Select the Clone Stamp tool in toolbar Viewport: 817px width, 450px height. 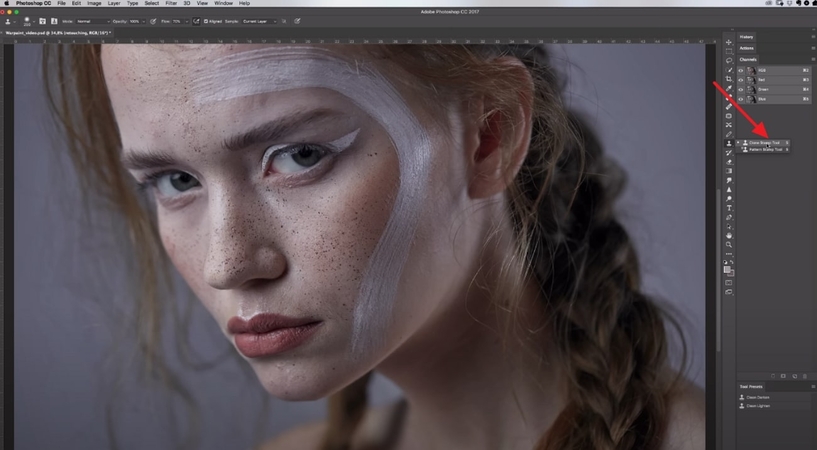coord(729,144)
